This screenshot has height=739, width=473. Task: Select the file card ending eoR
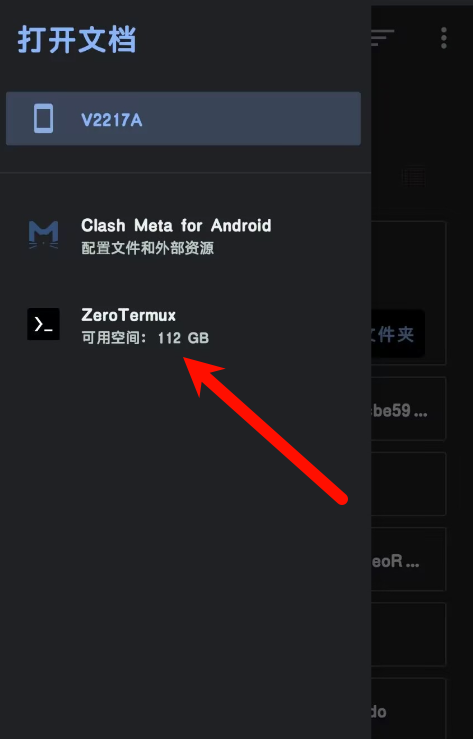pos(408,559)
